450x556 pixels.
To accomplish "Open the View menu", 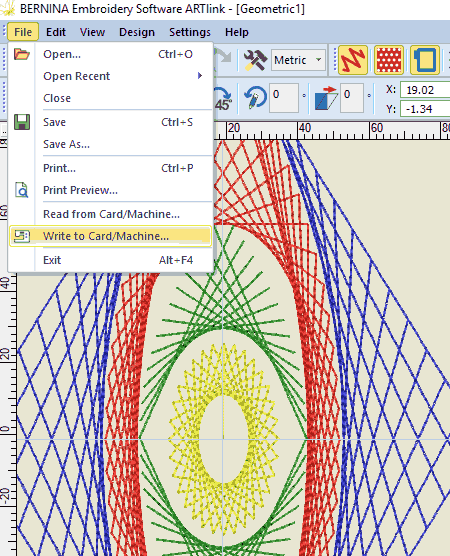I will (92, 32).
